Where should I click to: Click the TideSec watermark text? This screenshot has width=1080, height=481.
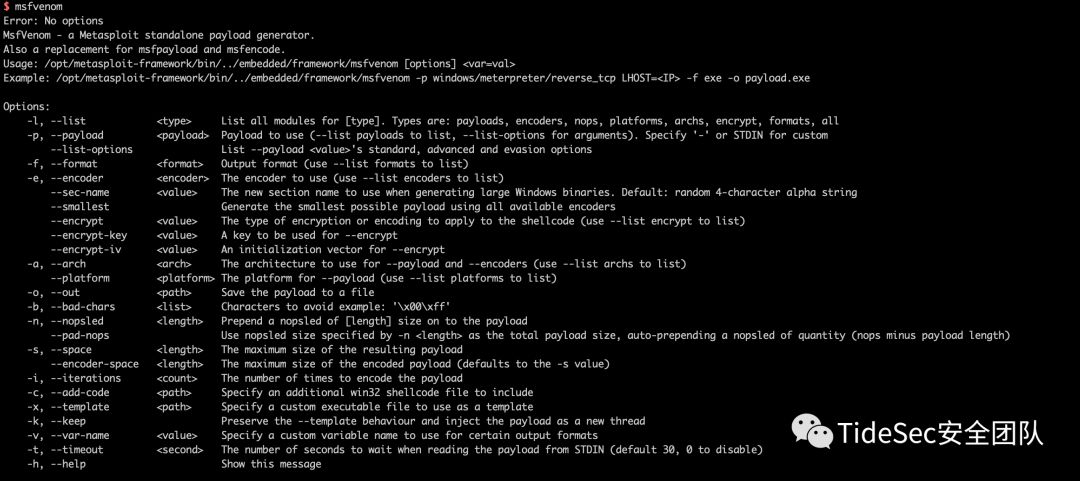tap(940, 433)
